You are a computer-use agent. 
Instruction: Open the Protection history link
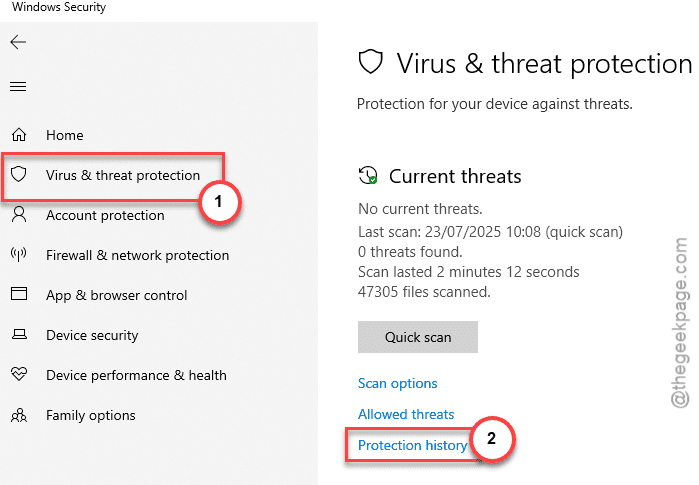click(412, 445)
